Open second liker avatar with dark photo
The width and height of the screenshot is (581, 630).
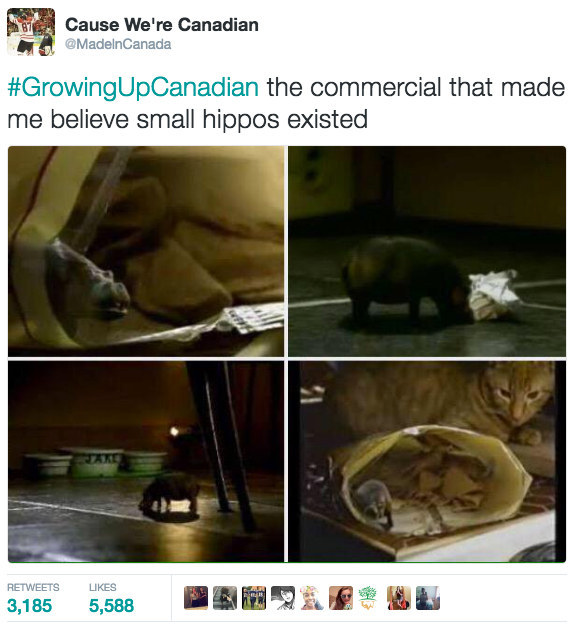click(225, 598)
